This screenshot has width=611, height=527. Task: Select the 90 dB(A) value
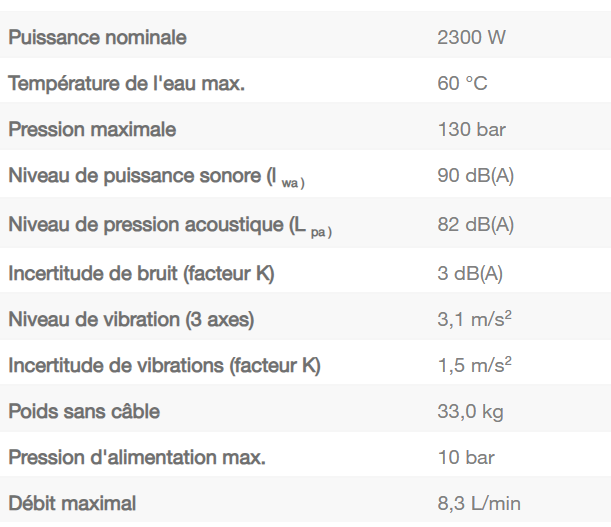click(475, 177)
